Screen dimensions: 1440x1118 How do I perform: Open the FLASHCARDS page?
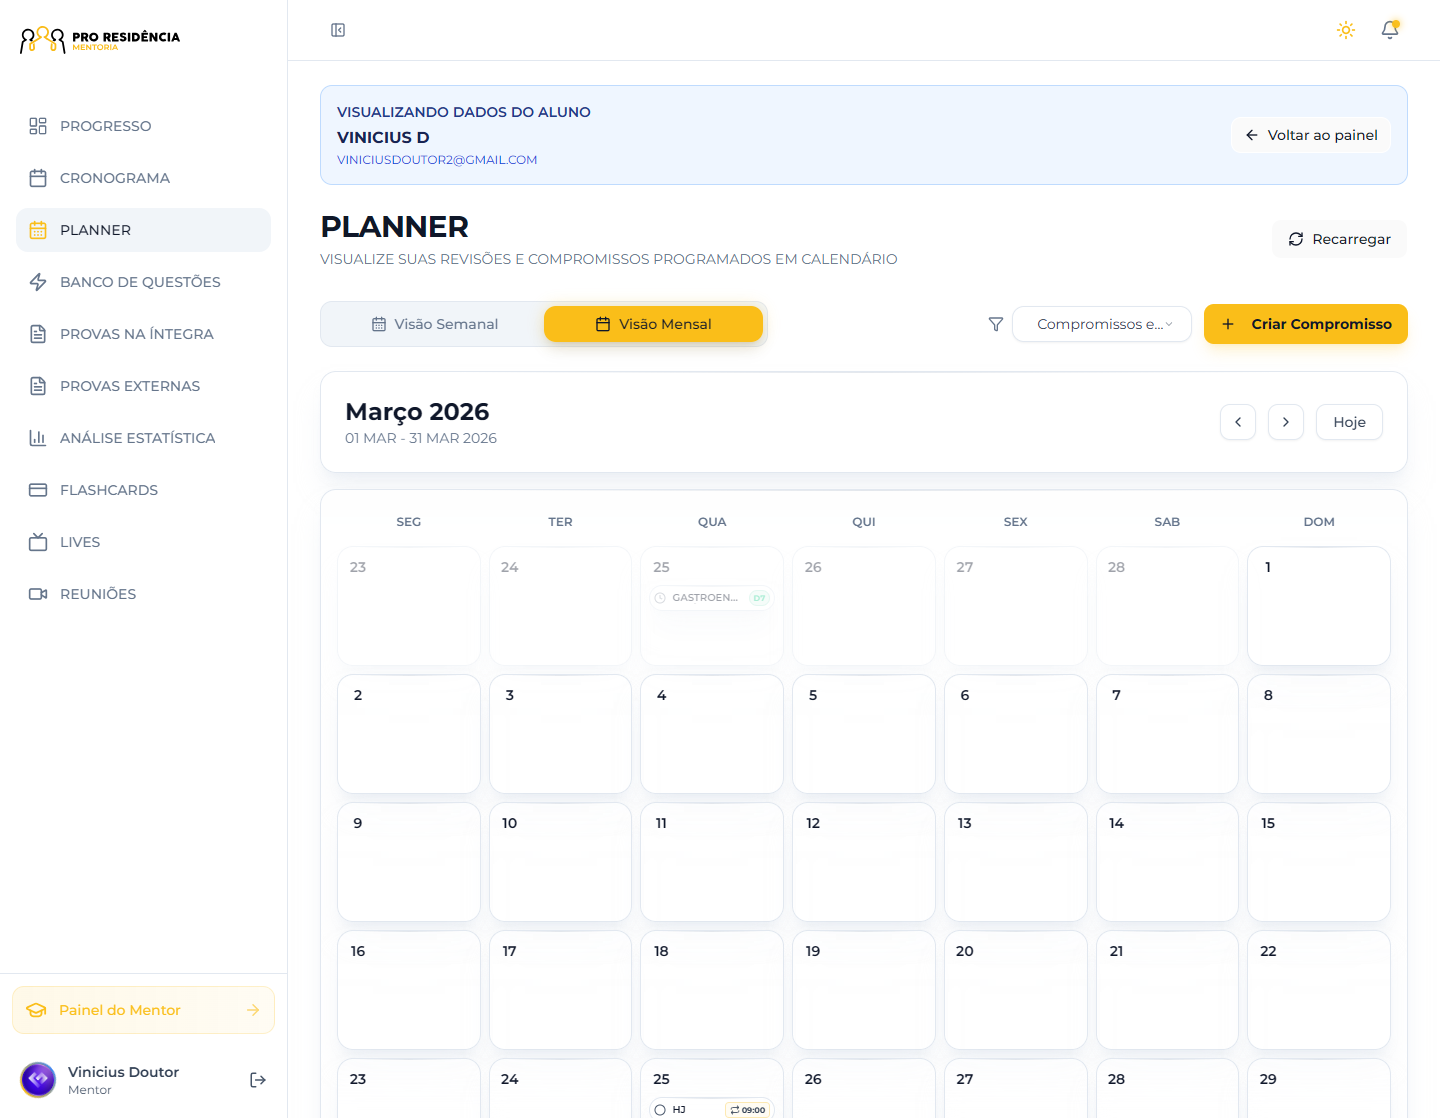pos(143,490)
